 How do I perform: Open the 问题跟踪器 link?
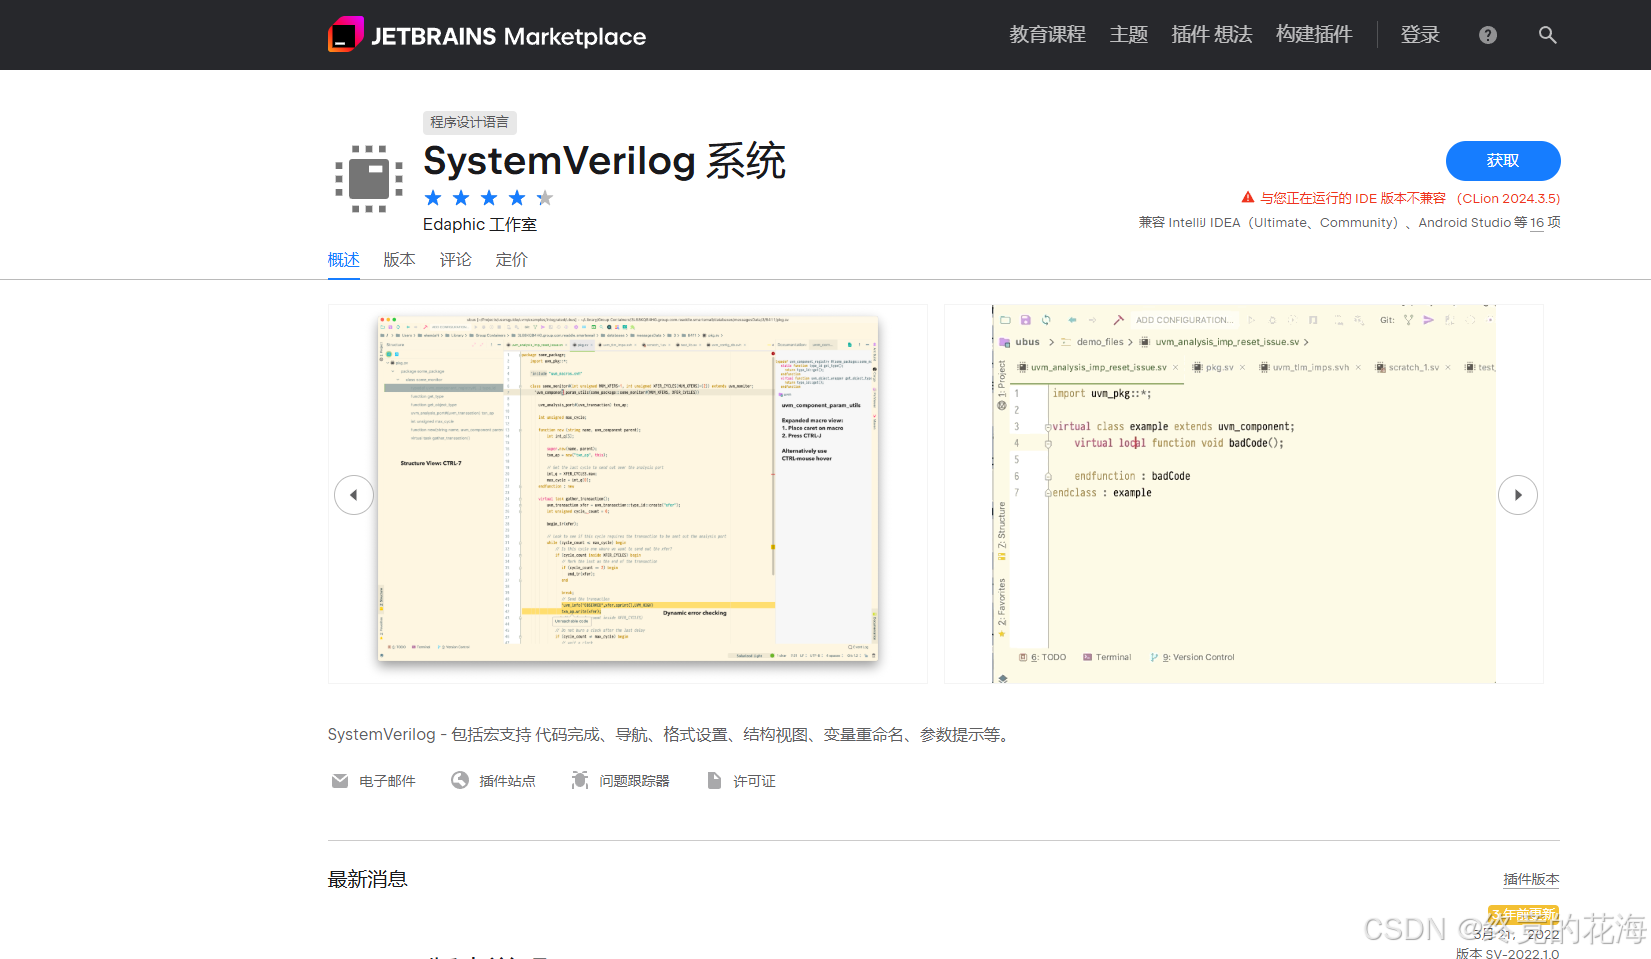[635, 781]
